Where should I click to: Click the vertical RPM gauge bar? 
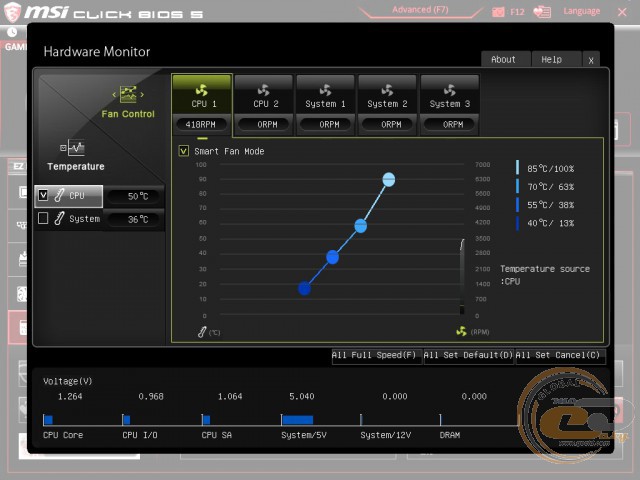(x=462, y=277)
